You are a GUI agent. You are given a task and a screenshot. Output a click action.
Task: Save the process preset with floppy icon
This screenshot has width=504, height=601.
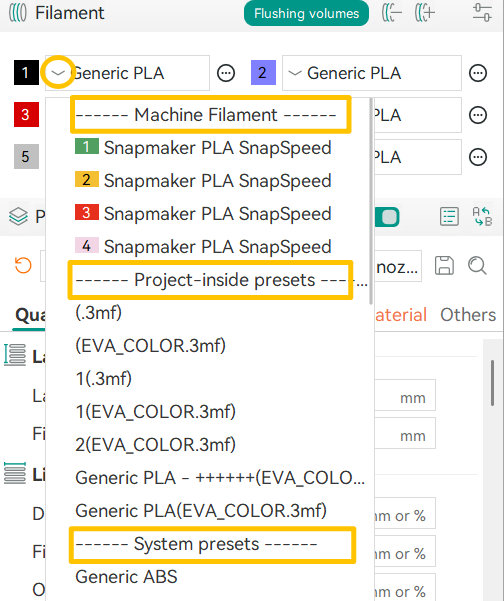click(x=444, y=266)
